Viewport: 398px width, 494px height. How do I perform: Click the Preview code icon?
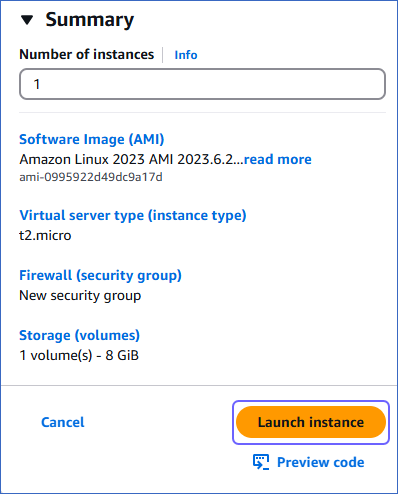click(x=261, y=462)
